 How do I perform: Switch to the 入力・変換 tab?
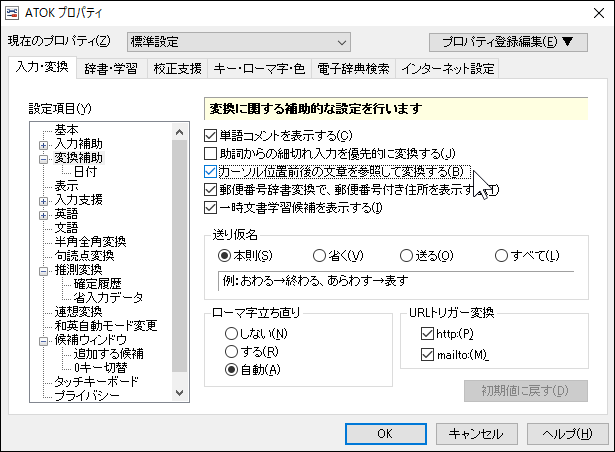pos(42,67)
